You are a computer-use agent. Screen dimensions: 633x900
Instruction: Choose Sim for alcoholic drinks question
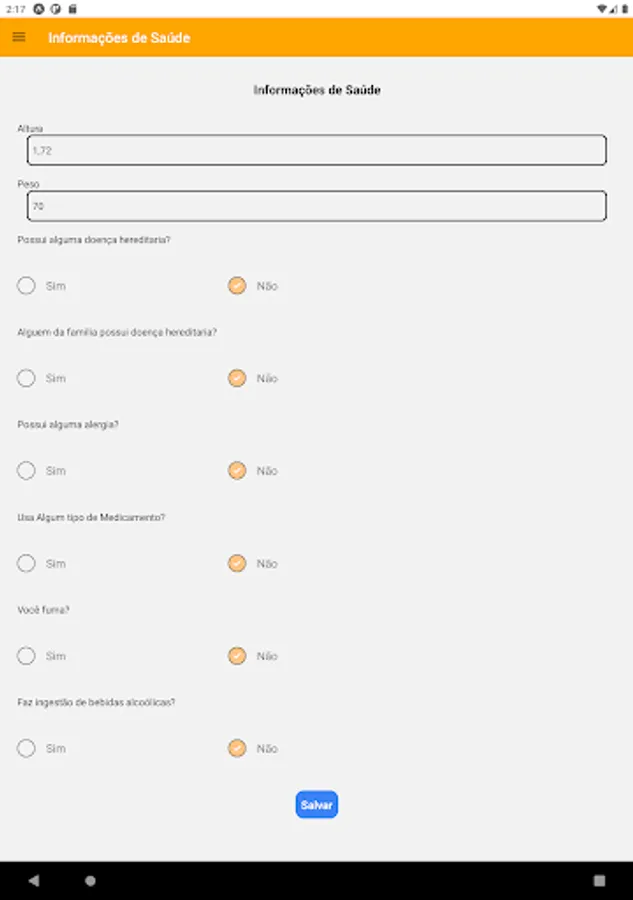27,748
